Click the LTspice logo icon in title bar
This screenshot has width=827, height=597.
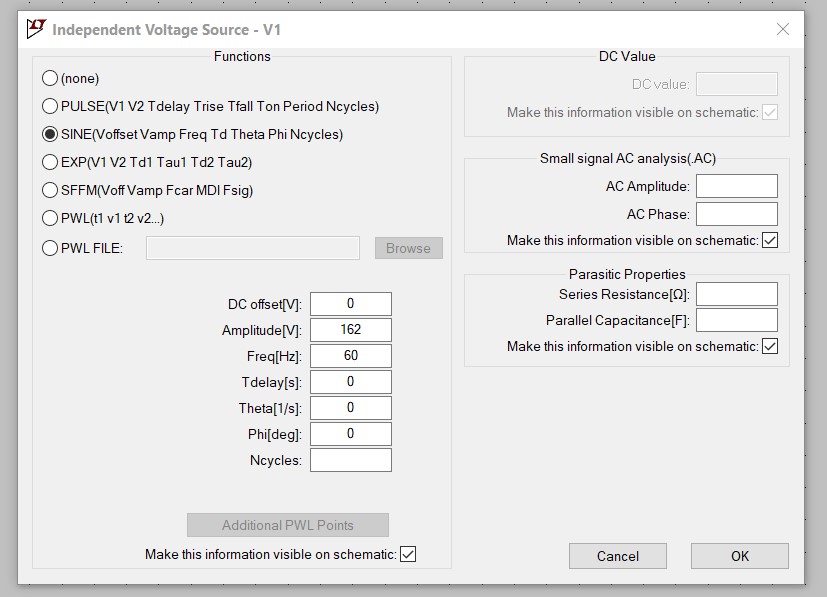click(x=36, y=29)
